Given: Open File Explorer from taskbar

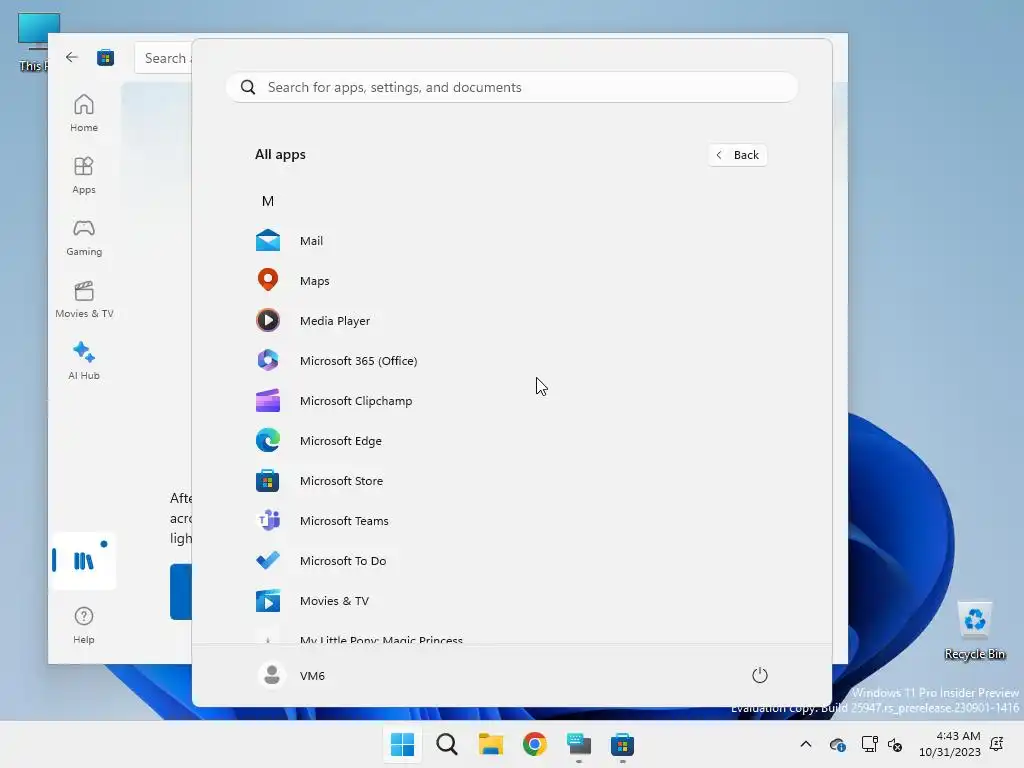Looking at the screenshot, I should pyautogui.click(x=490, y=744).
